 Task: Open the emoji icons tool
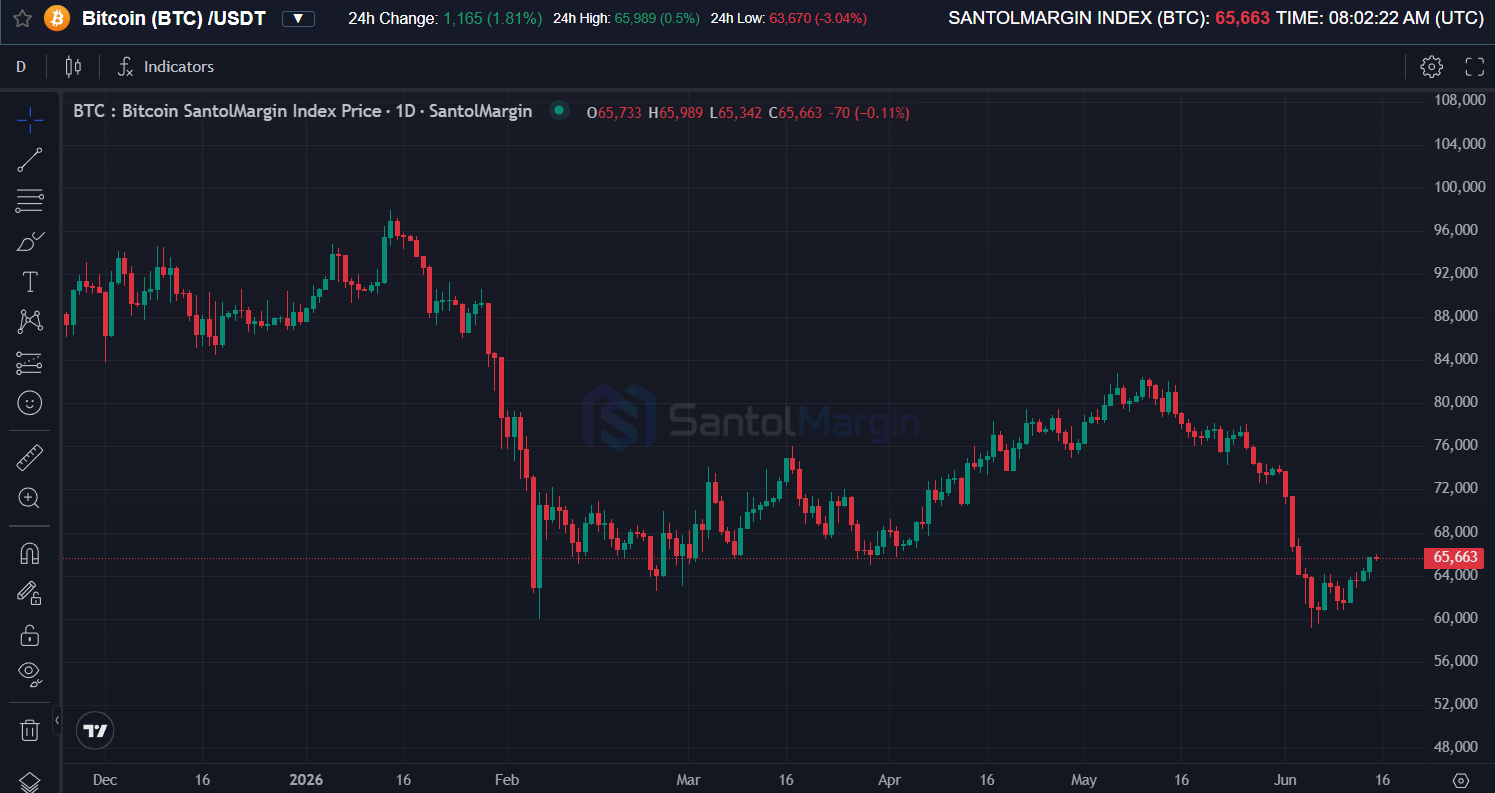(x=30, y=403)
